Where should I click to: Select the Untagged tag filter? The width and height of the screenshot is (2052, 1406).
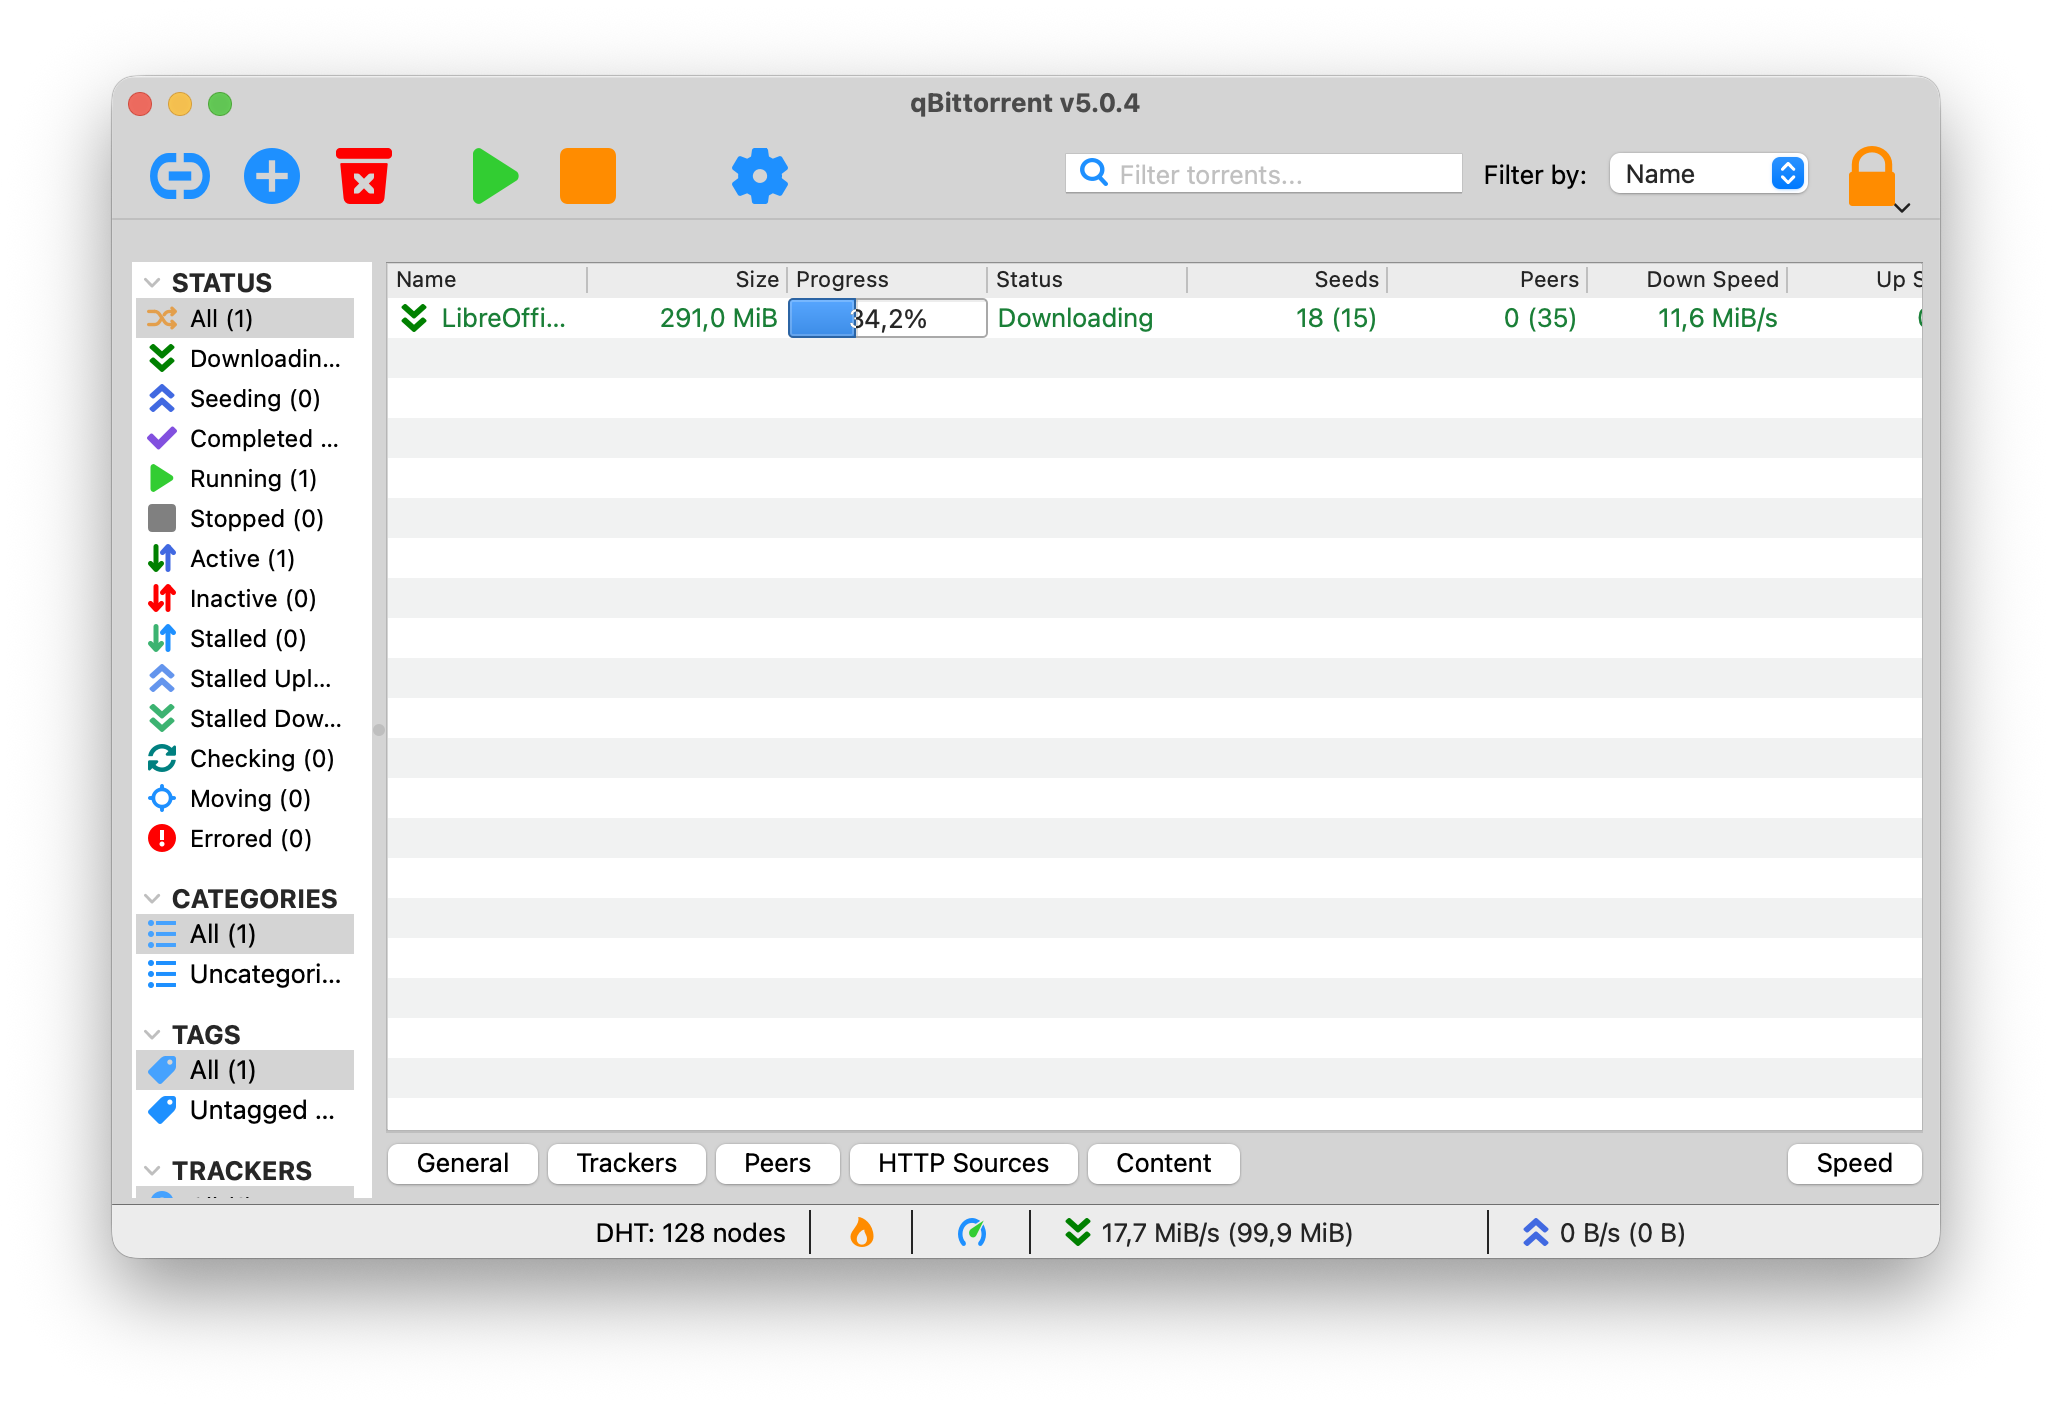245,1110
